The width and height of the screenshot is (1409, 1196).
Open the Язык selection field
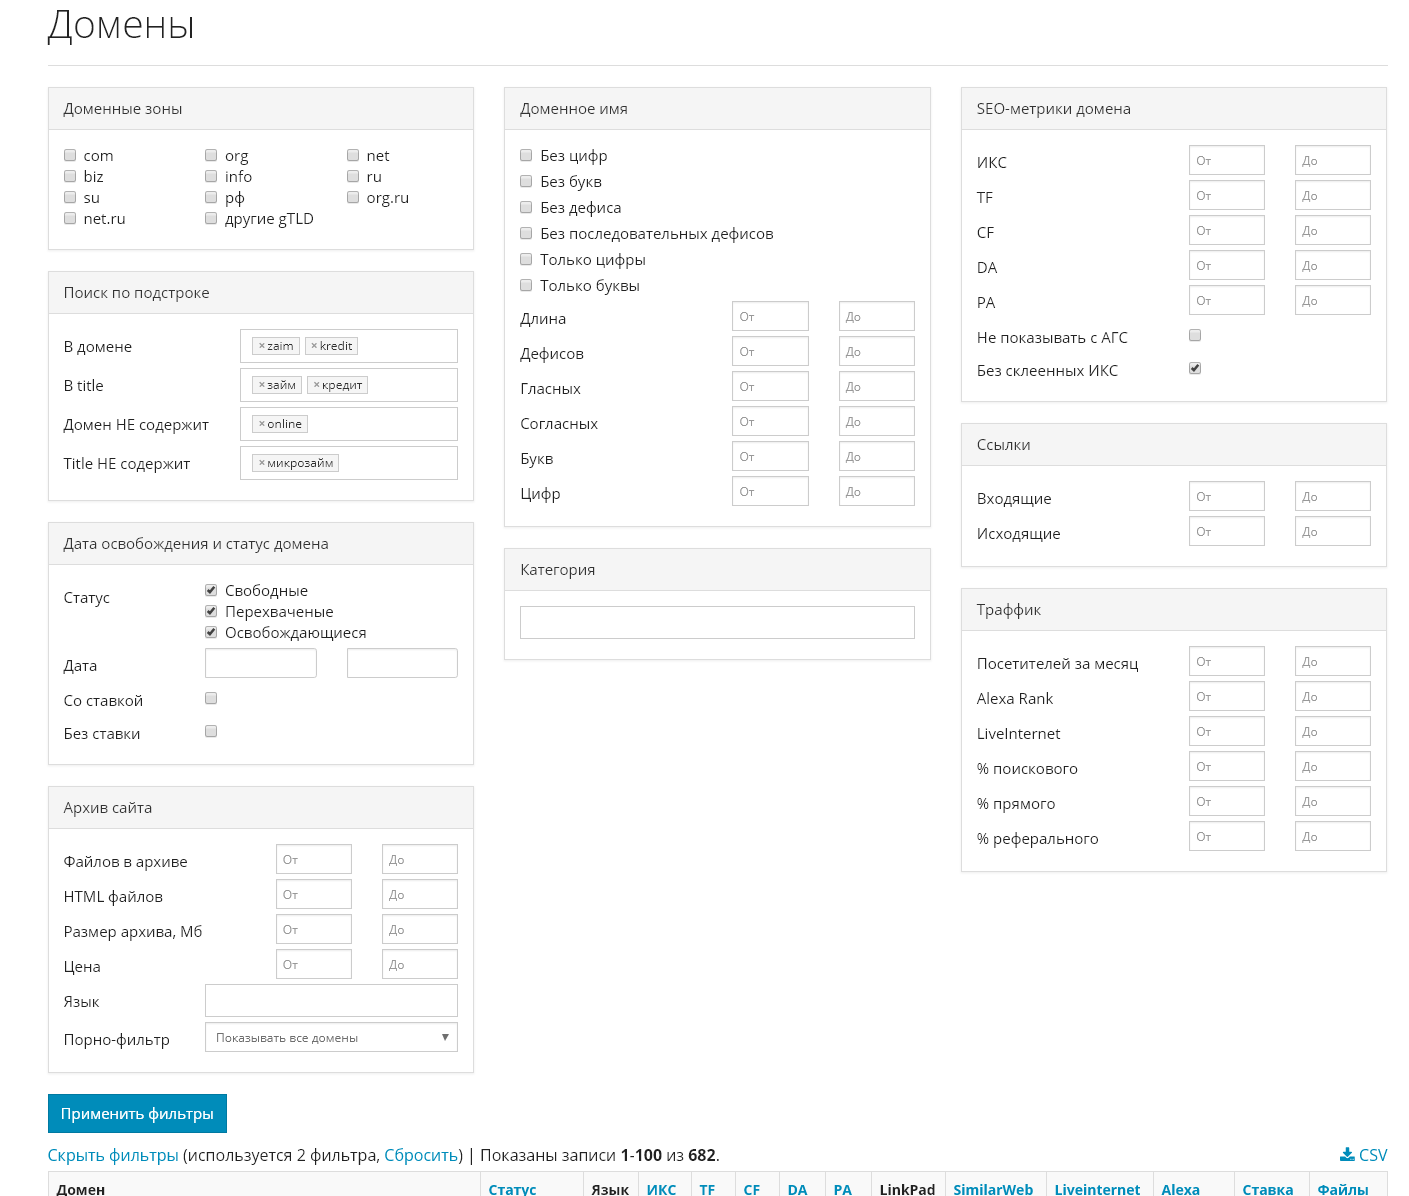(x=331, y=1000)
